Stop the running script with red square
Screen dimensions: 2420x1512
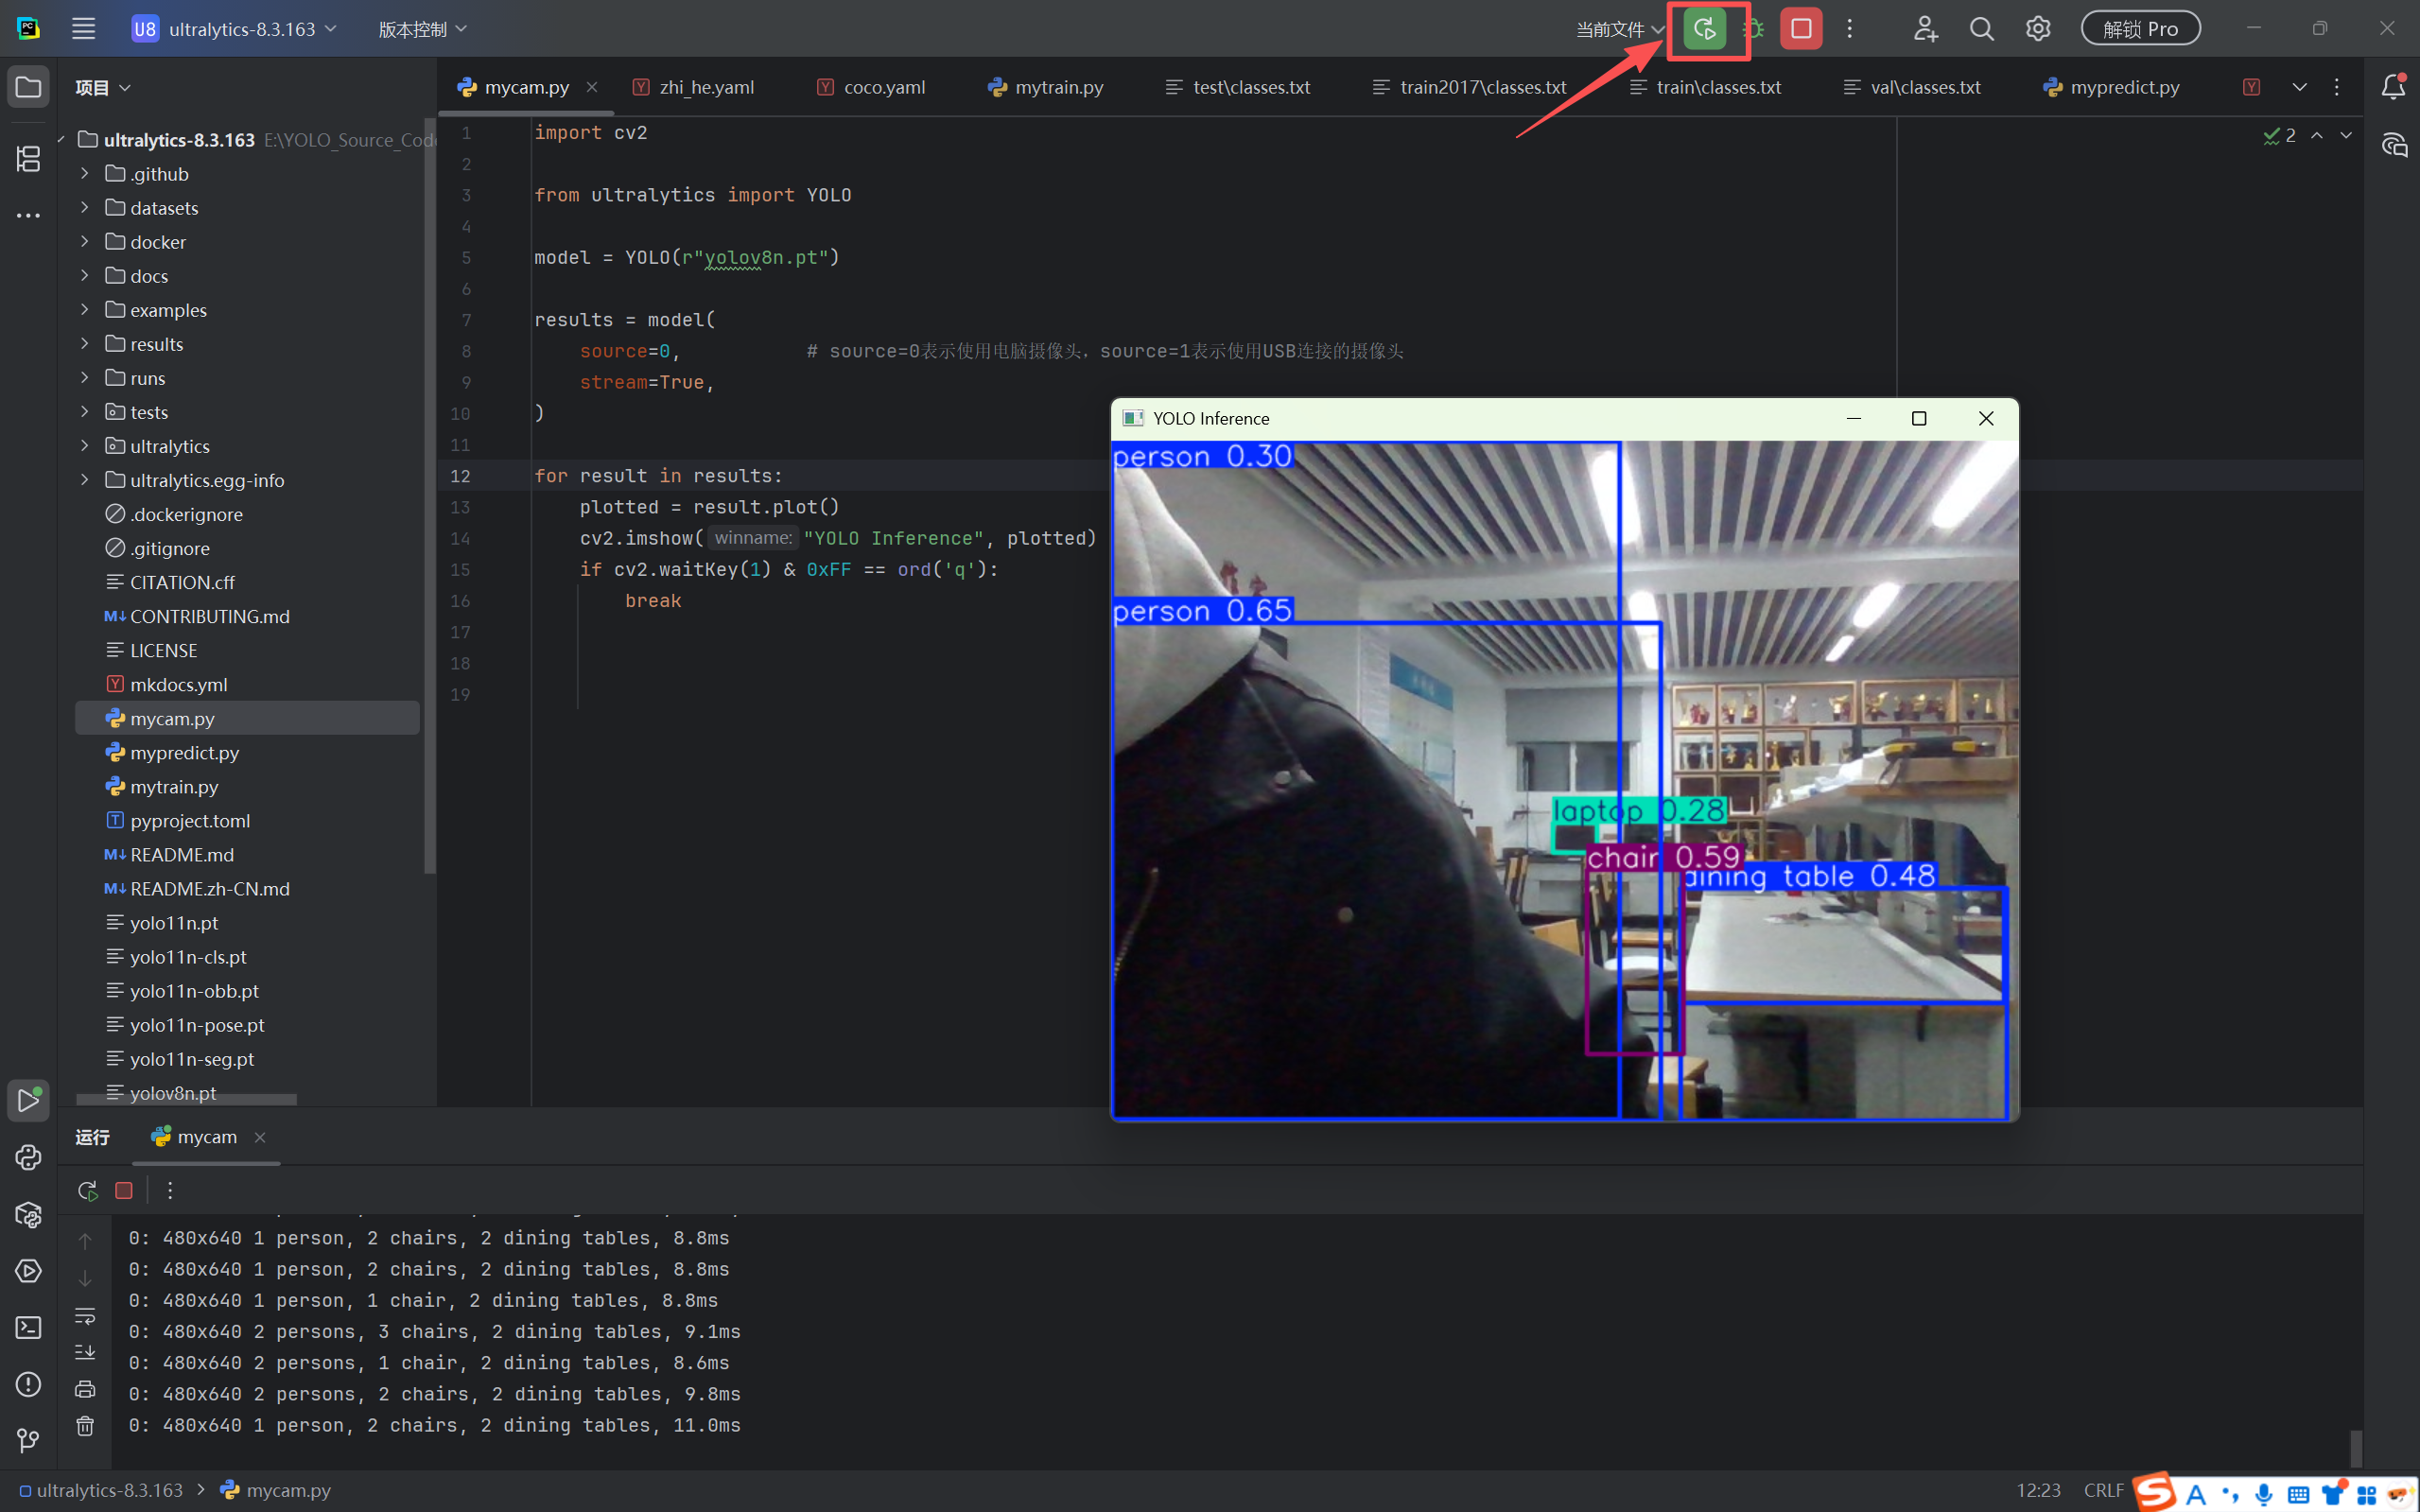click(1801, 29)
